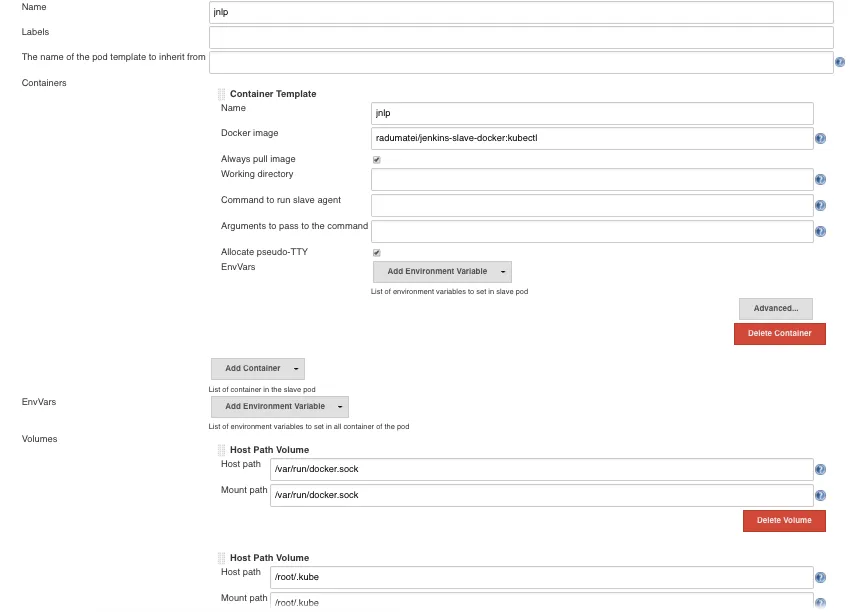The image size is (852, 612).
Task: Focus Container Template Name field
Action: coord(592,114)
